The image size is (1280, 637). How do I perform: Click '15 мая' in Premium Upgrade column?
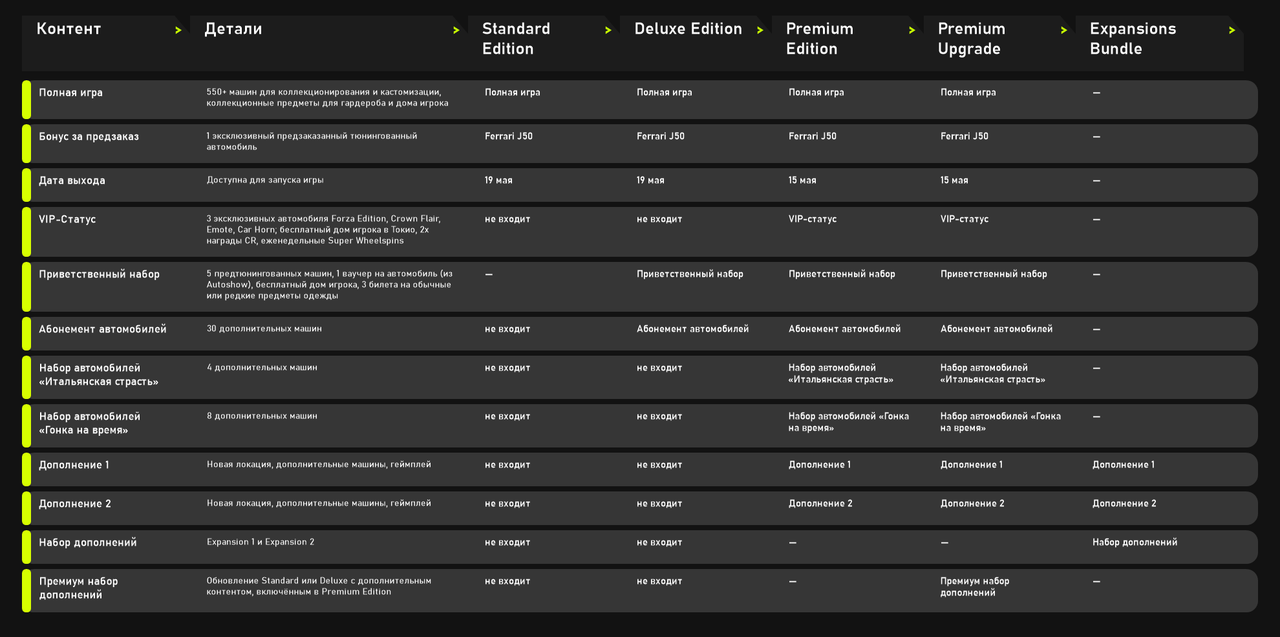click(x=955, y=181)
